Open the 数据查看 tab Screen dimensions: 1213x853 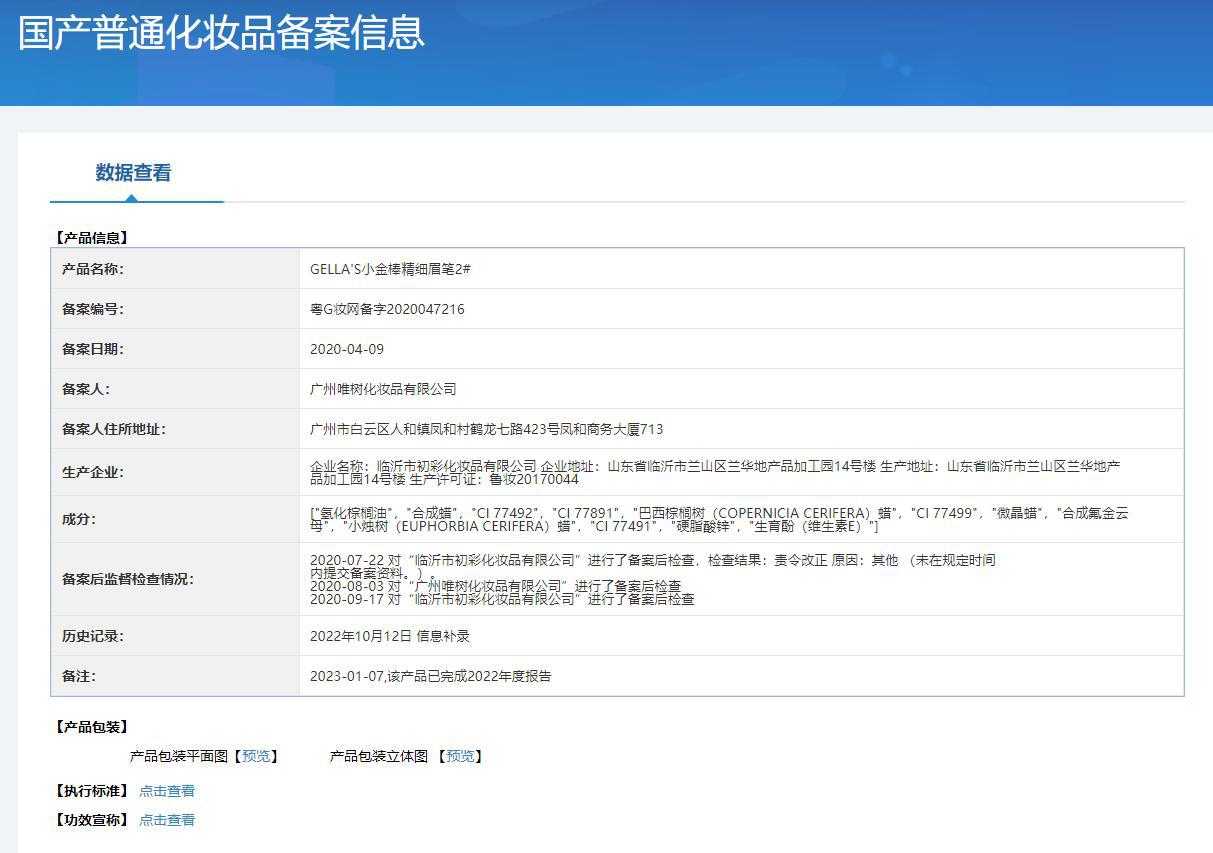tap(133, 173)
